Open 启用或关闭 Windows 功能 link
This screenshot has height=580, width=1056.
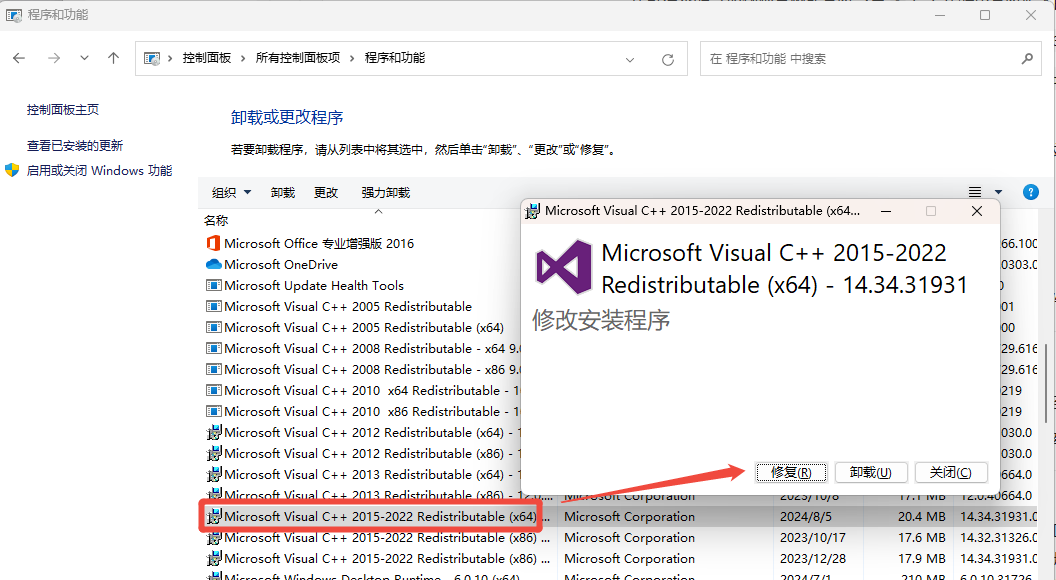[99, 170]
